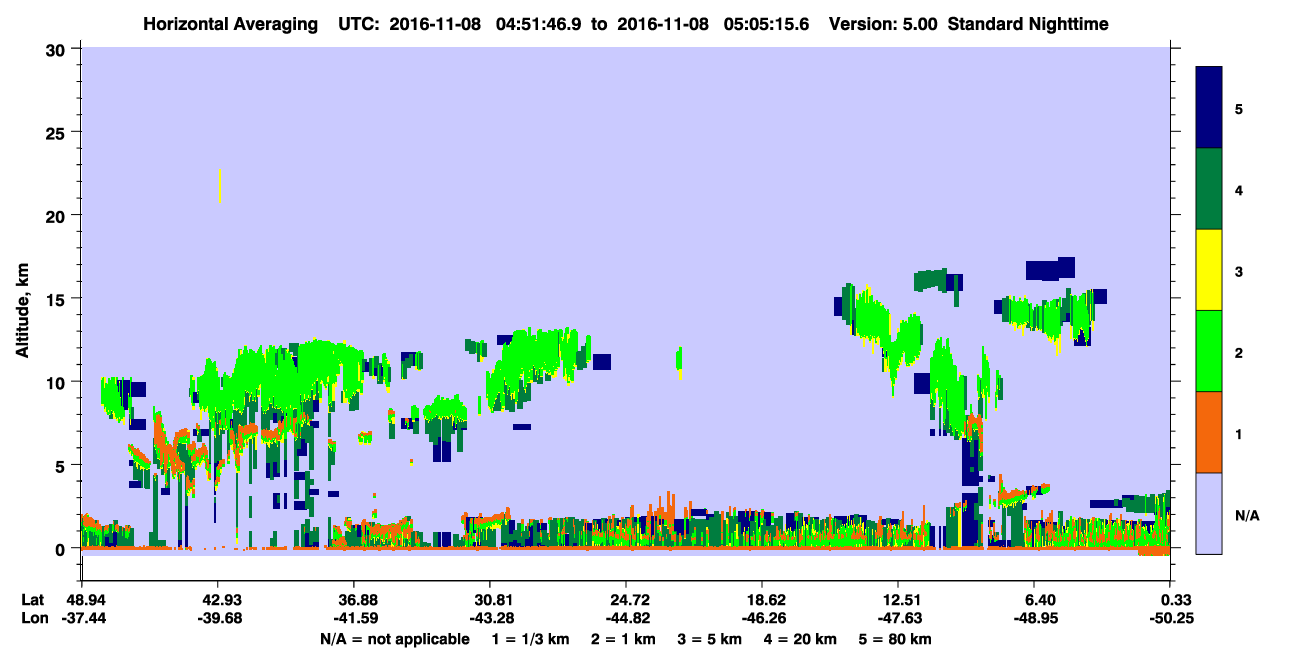
Task: Click the thin yellow streak near 22 km altitude
Action: (x=220, y=186)
